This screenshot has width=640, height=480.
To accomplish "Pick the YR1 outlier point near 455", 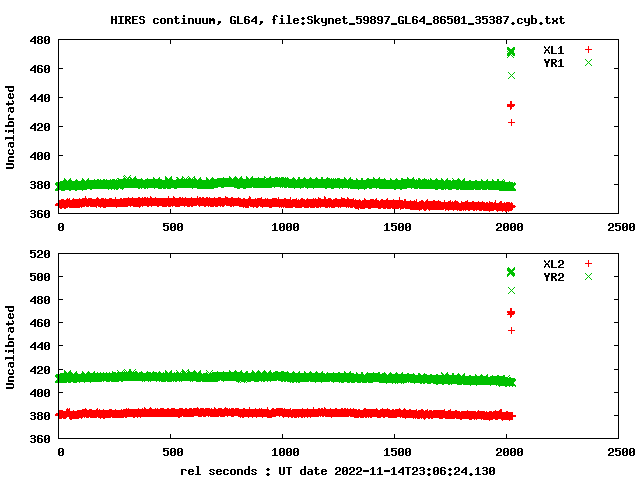I will tap(511, 76).
